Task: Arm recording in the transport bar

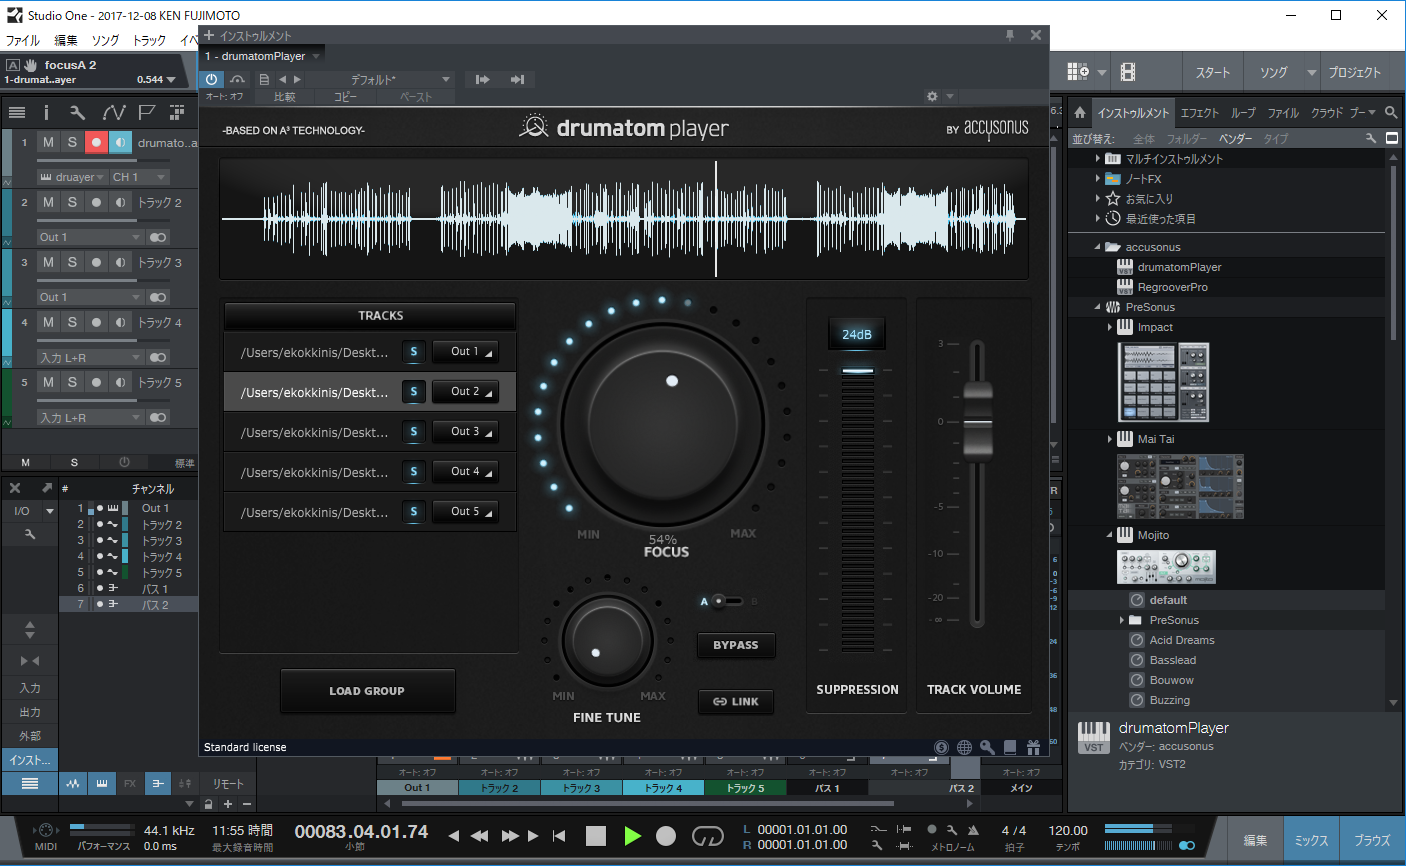Action: point(666,836)
